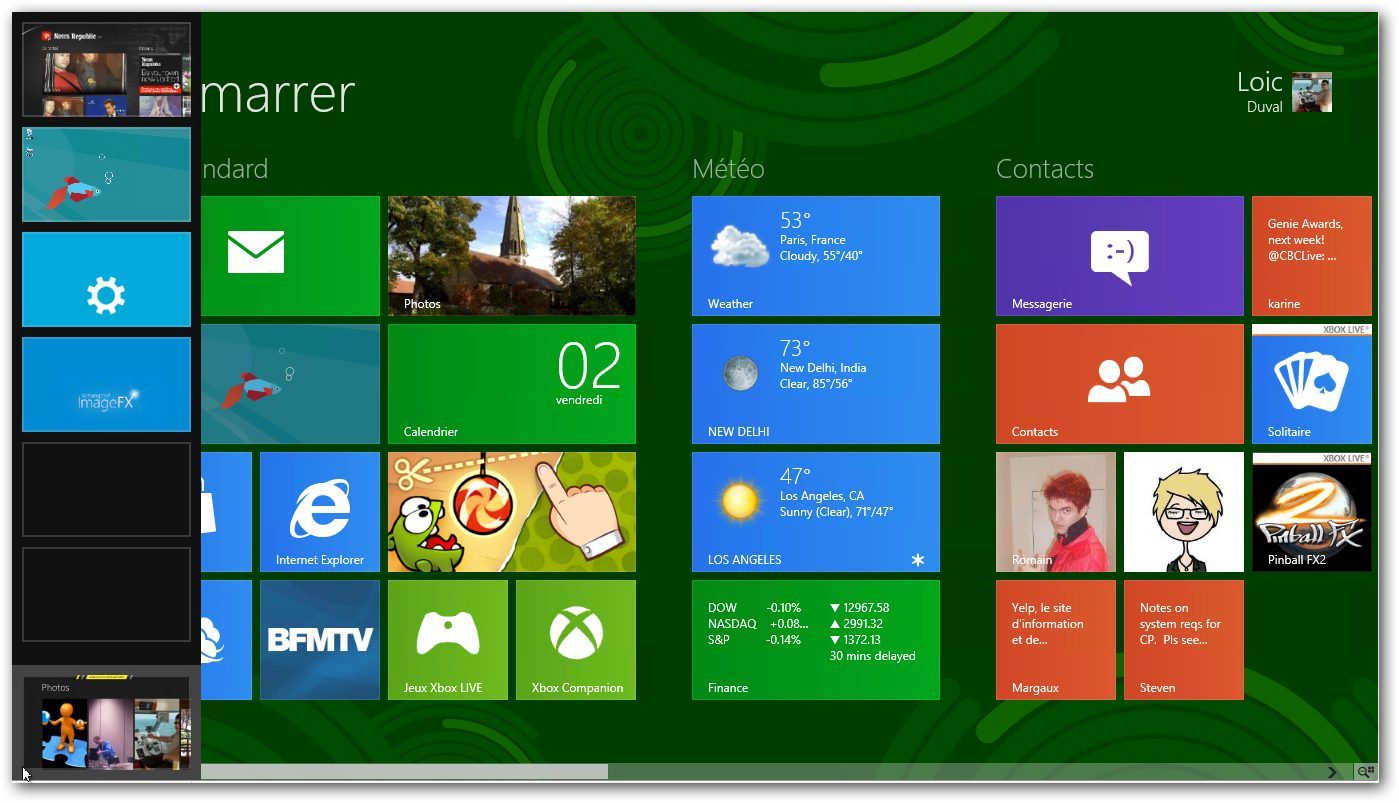Launch the Internet Explorer tile
This screenshot has height=803, width=1399.
(320, 511)
